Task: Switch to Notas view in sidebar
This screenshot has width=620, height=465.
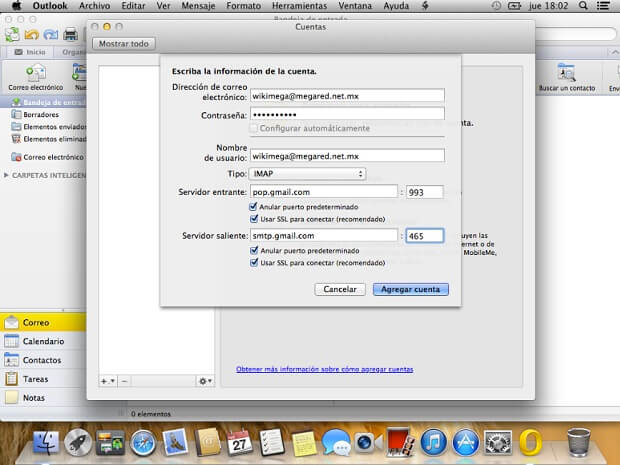Action: click(x=43, y=398)
